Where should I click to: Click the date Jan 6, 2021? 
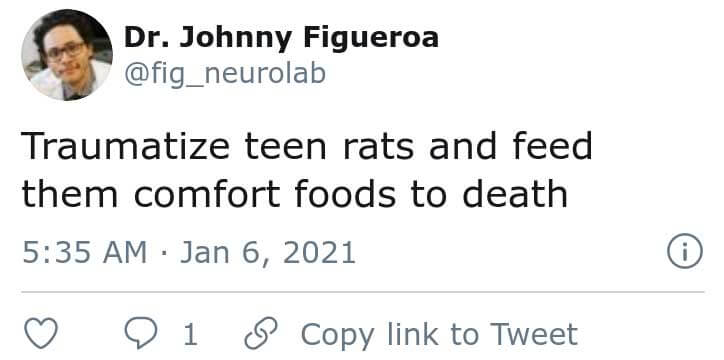pos(268,253)
